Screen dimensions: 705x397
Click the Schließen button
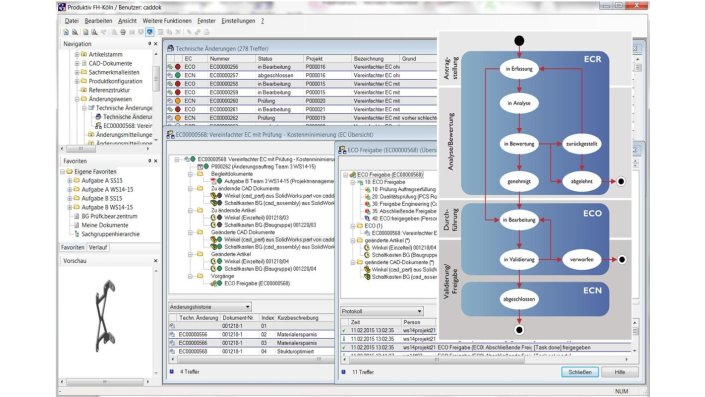[x=580, y=372]
